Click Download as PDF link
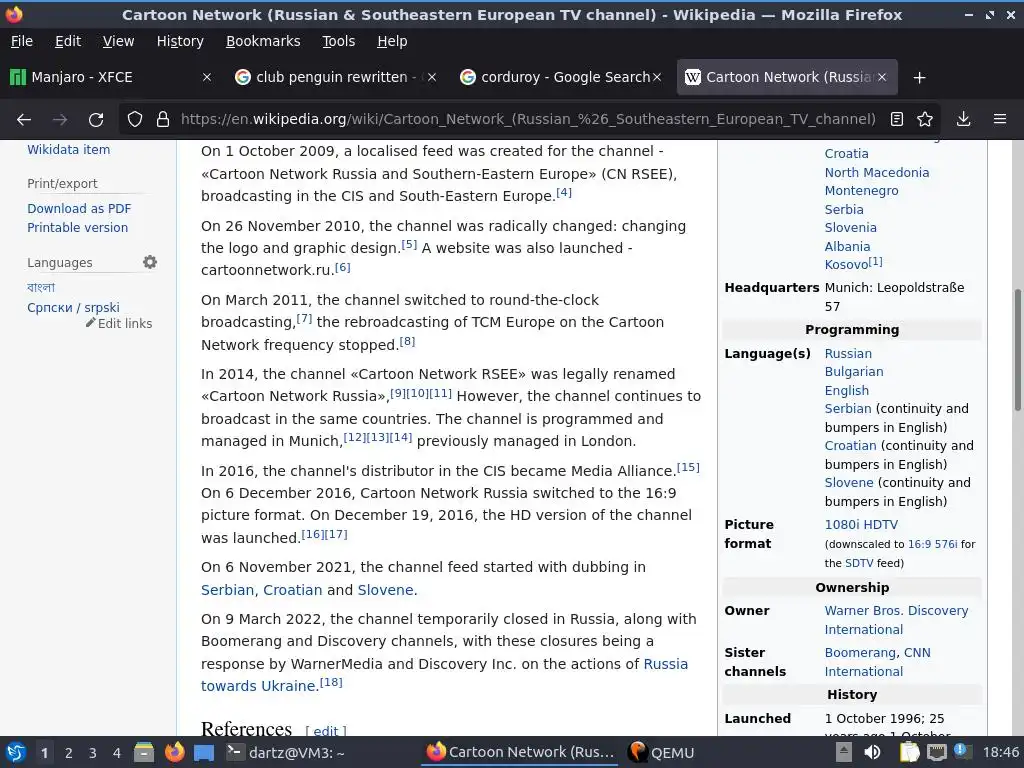Image resolution: width=1024 pixels, height=768 pixels. tap(79, 208)
